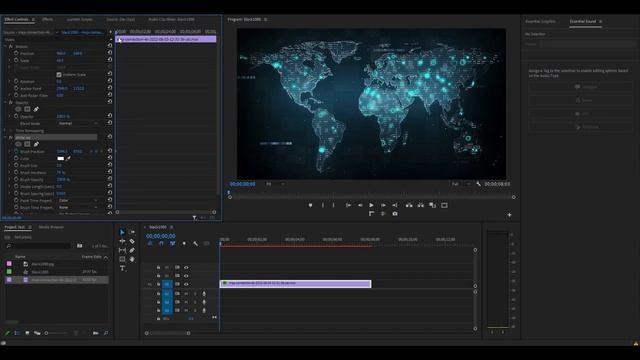Mute audio track A1
Screen dimensions: 640x360
tap(186, 293)
